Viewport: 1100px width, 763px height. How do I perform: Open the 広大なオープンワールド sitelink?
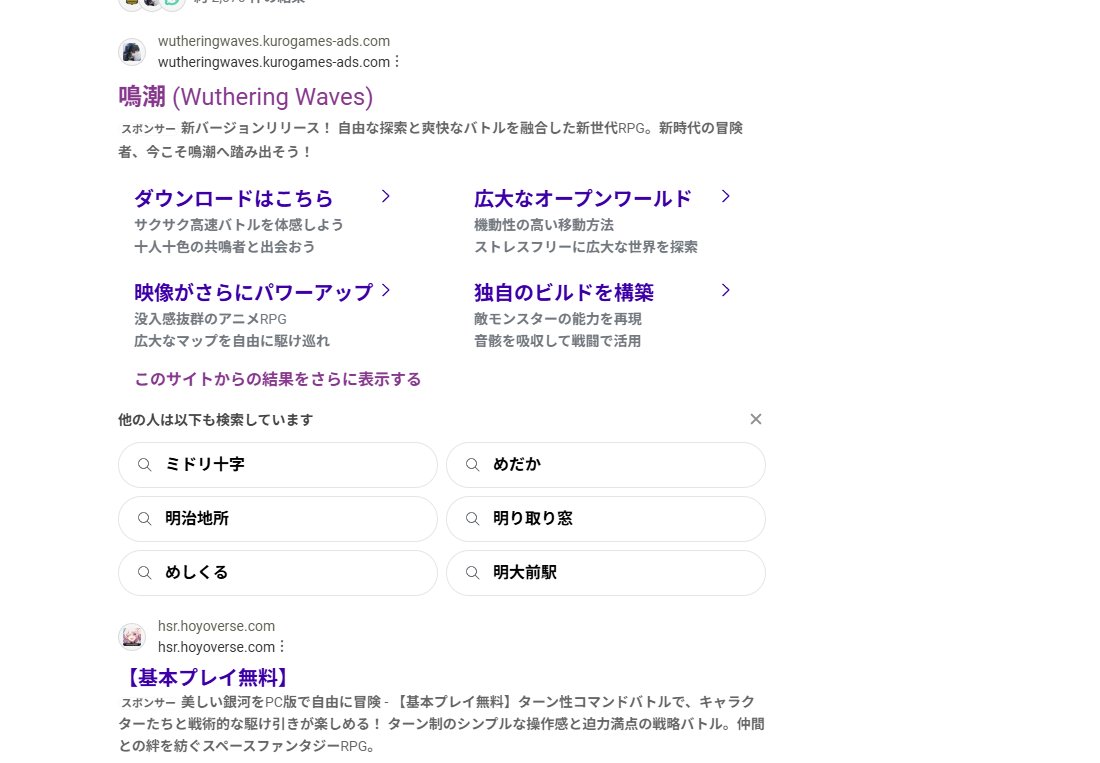pyautogui.click(x=583, y=198)
